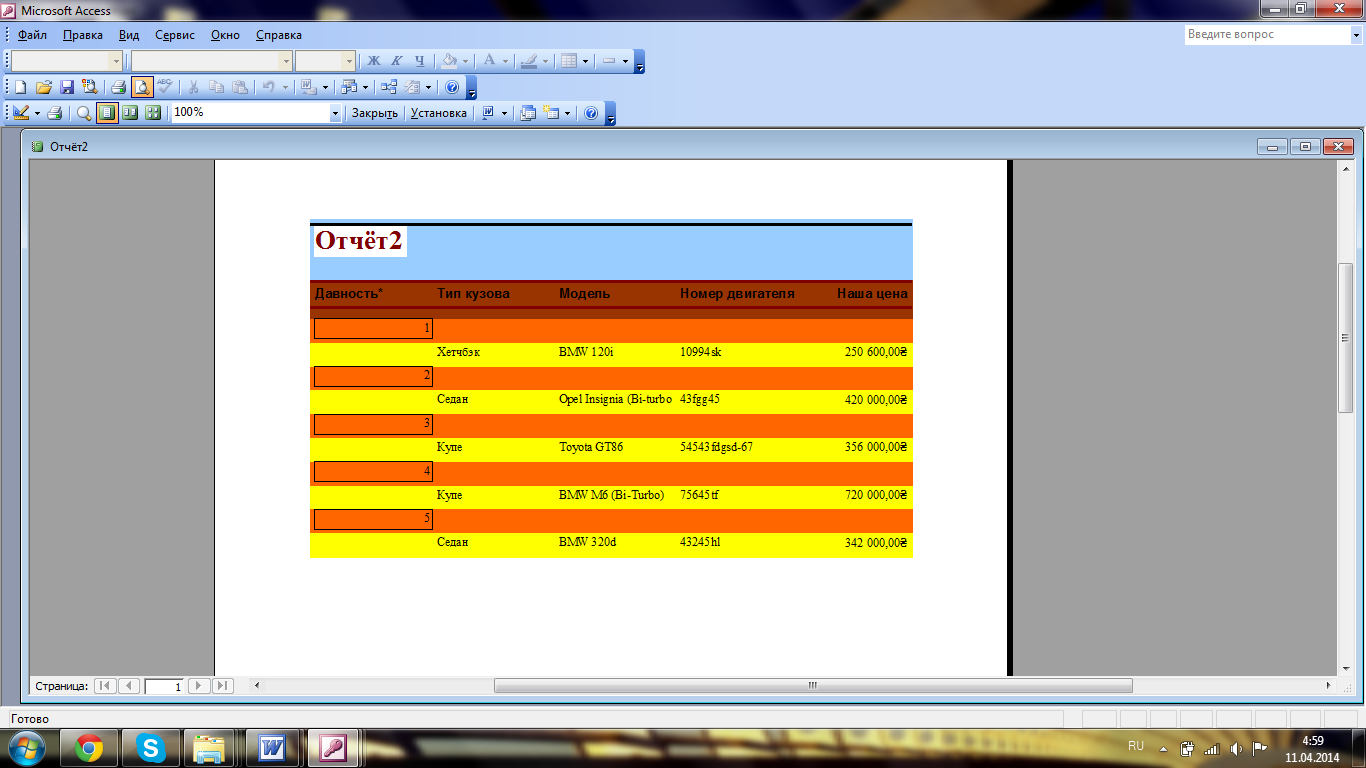
Task: Click the Закрыть button
Action: pyautogui.click(x=375, y=113)
